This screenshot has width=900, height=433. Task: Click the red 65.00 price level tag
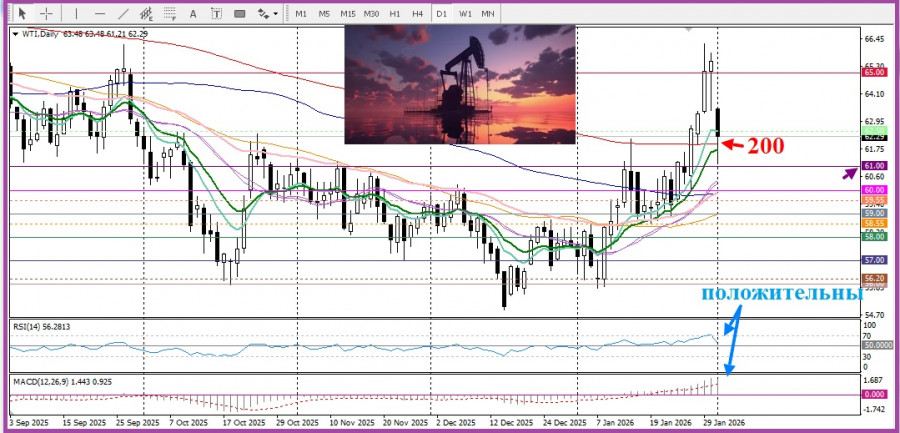(x=873, y=72)
